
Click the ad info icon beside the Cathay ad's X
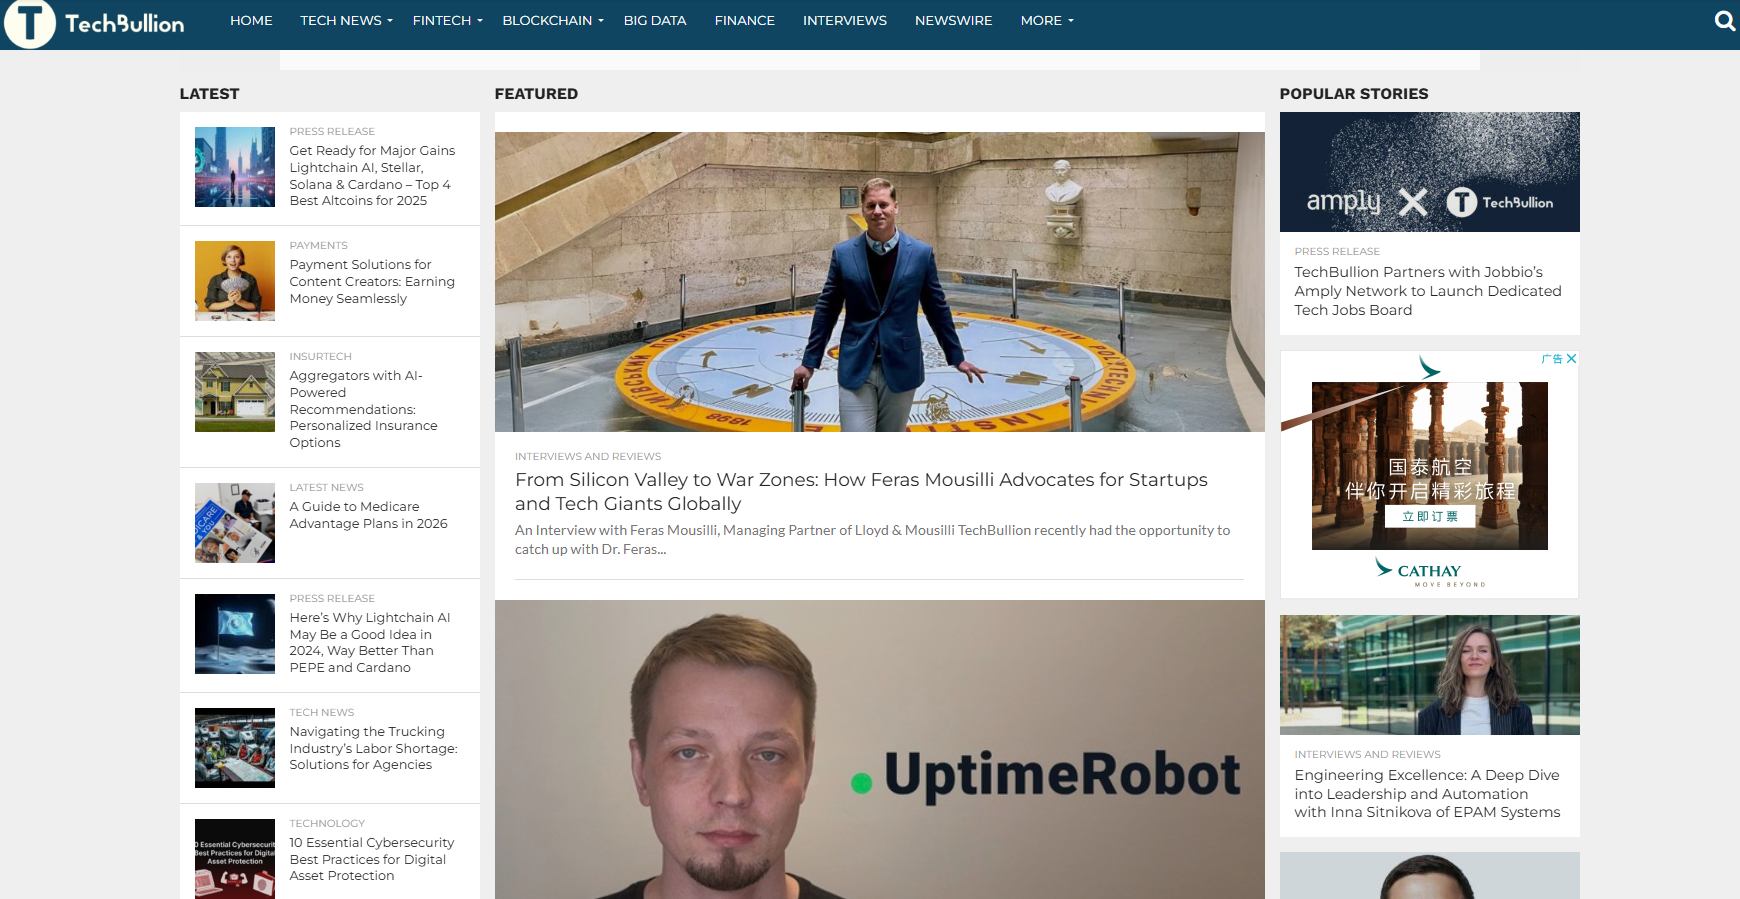coord(1552,359)
